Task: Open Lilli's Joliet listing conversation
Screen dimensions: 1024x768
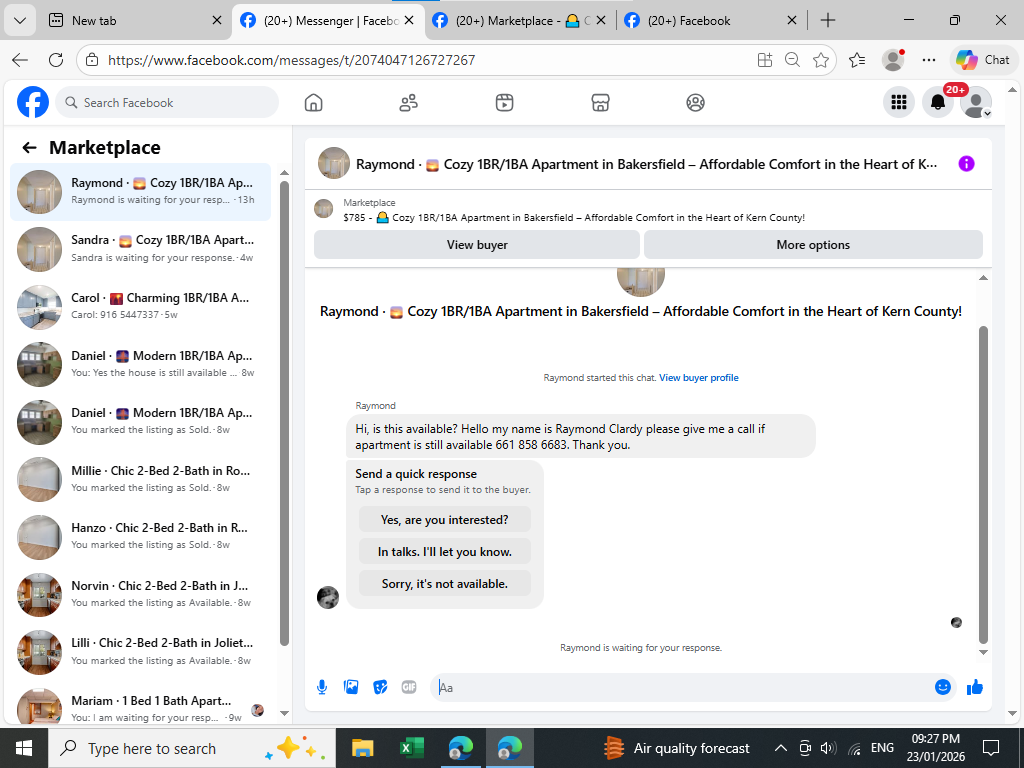Action: coord(140,652)
